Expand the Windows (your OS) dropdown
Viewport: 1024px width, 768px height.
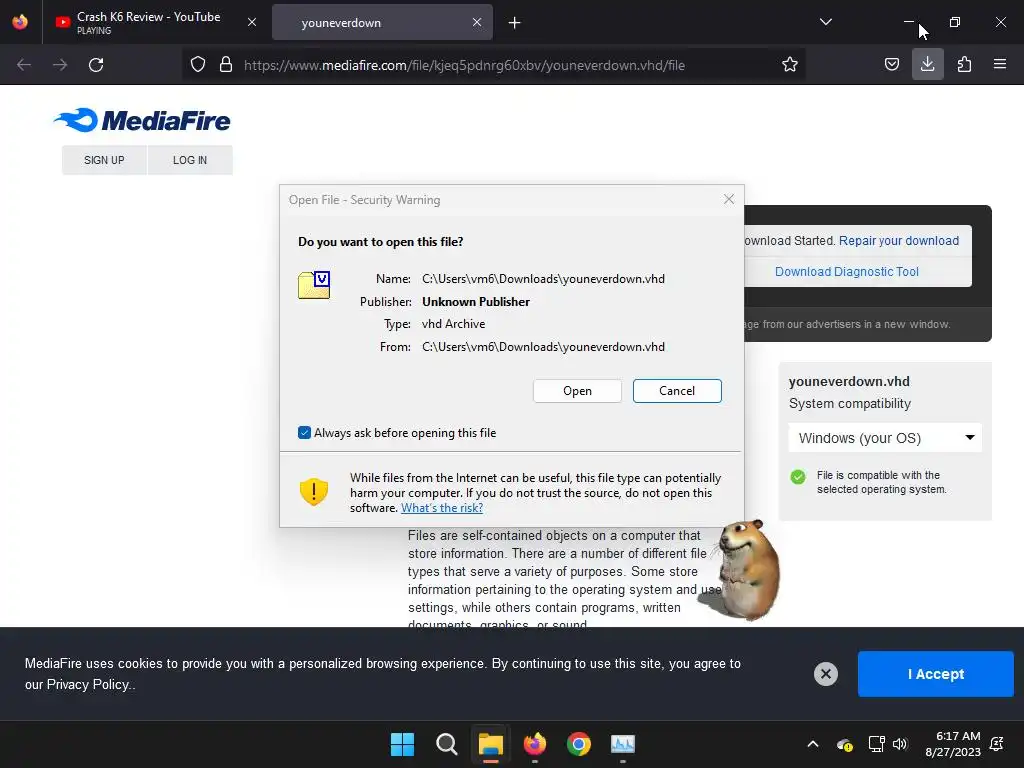(x=885, y=438)
